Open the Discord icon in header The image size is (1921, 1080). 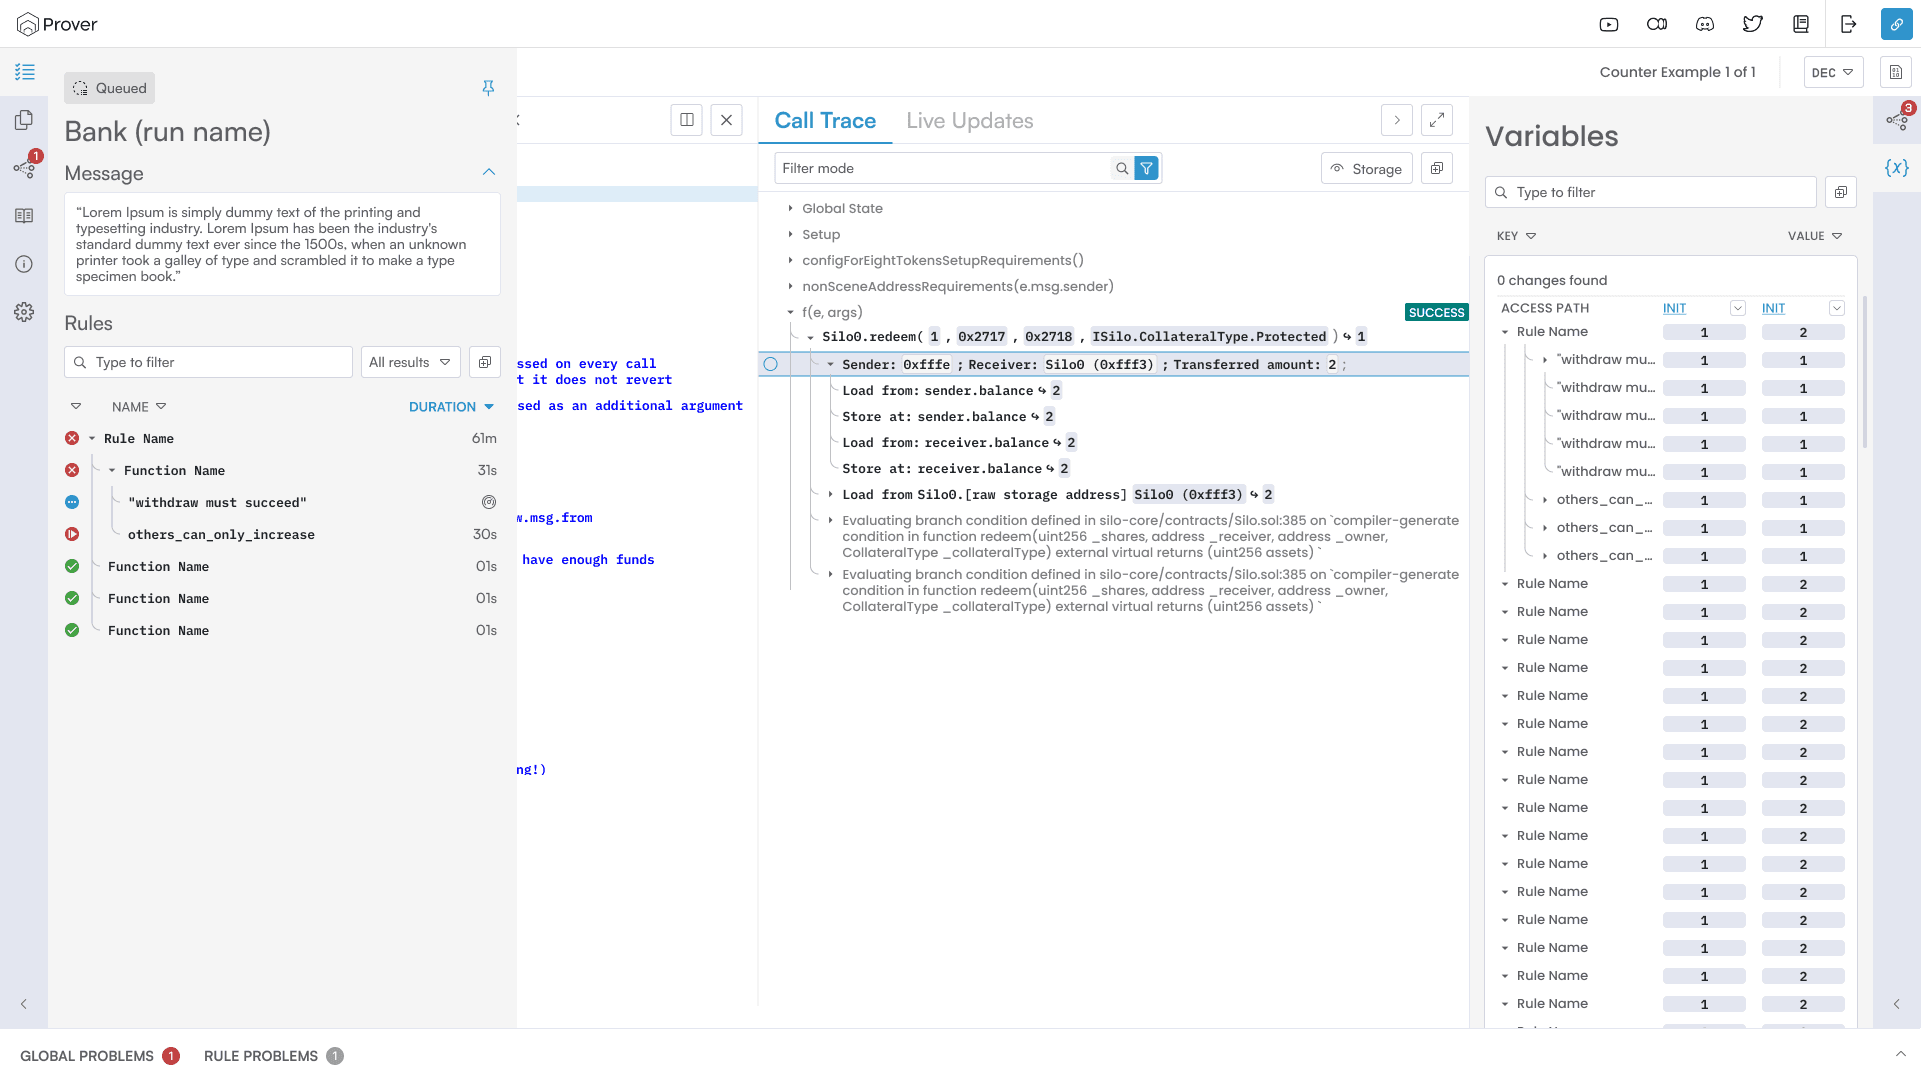click(x=1705, y=24)
